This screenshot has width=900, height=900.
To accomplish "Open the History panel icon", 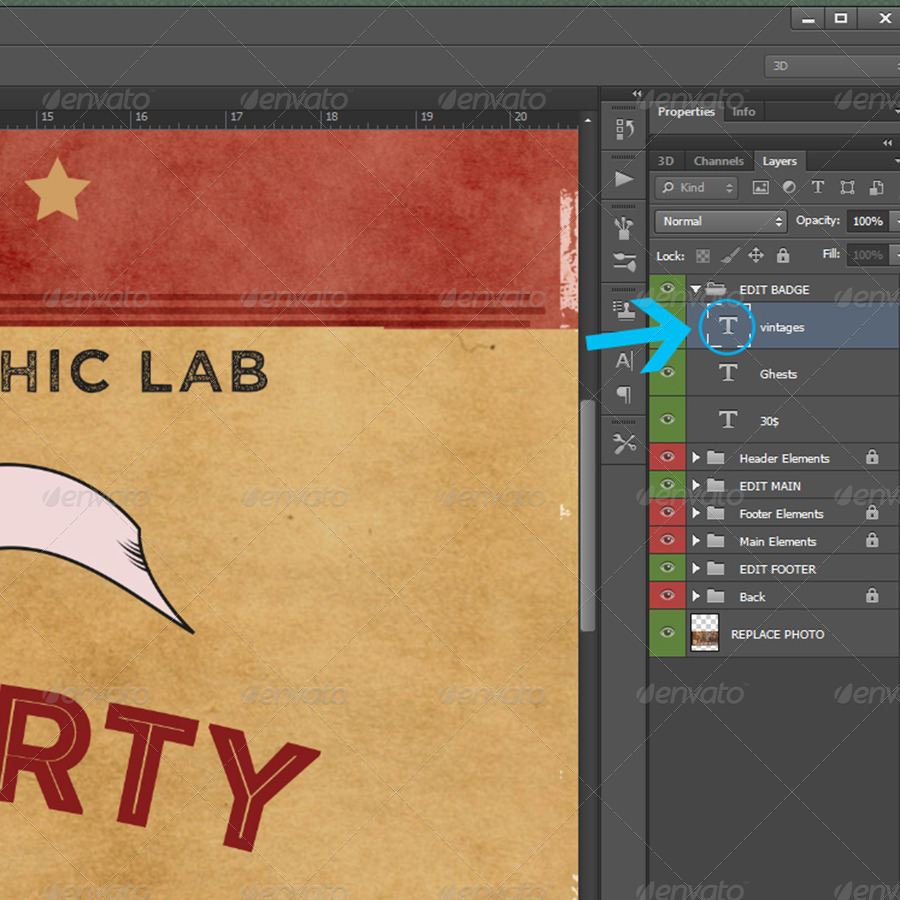I will (625, 129).
